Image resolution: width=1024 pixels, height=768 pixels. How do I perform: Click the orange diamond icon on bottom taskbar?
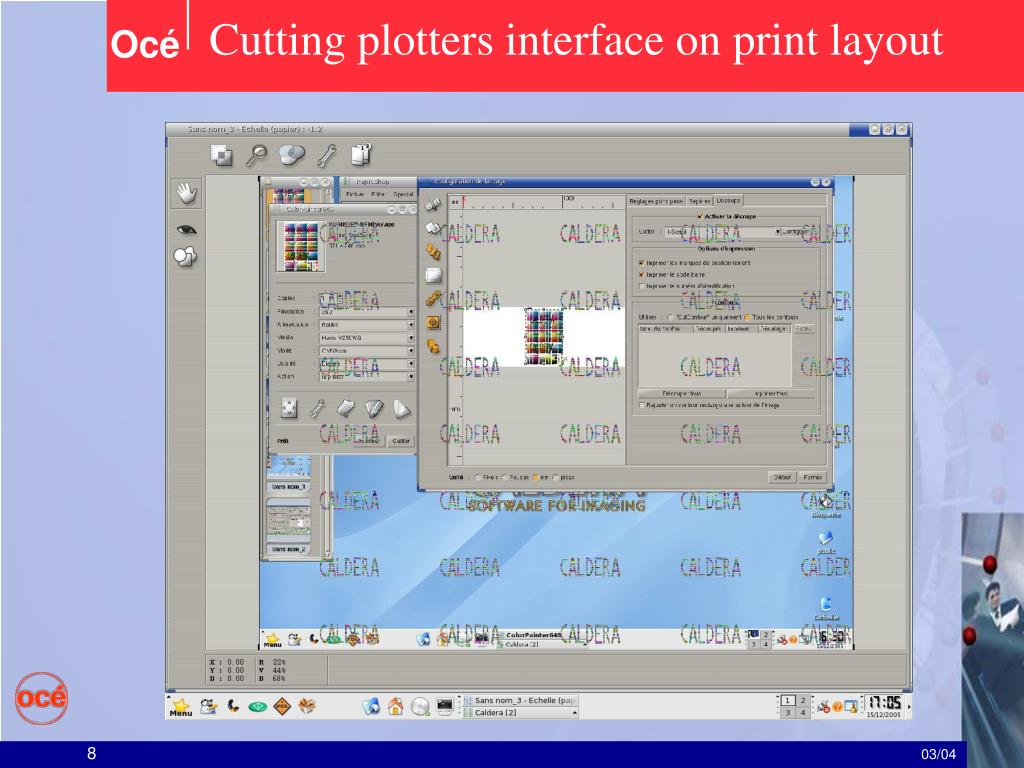click(x=282, y=706)
